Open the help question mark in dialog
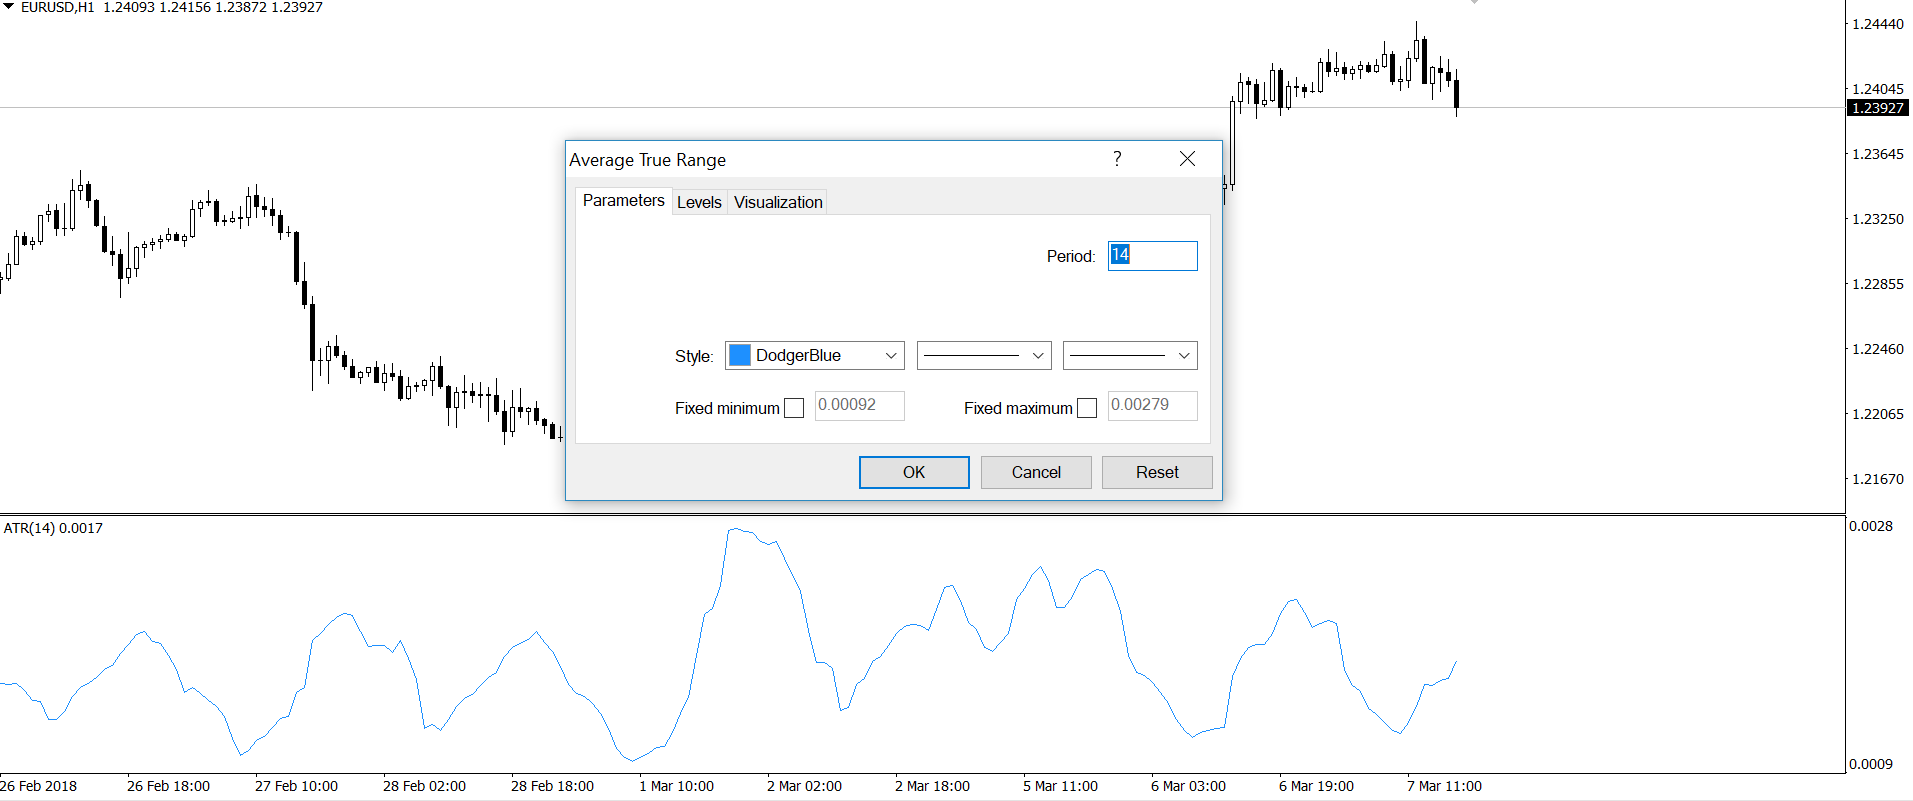This screenshot has width=1913, height=801. (1117, 159)
